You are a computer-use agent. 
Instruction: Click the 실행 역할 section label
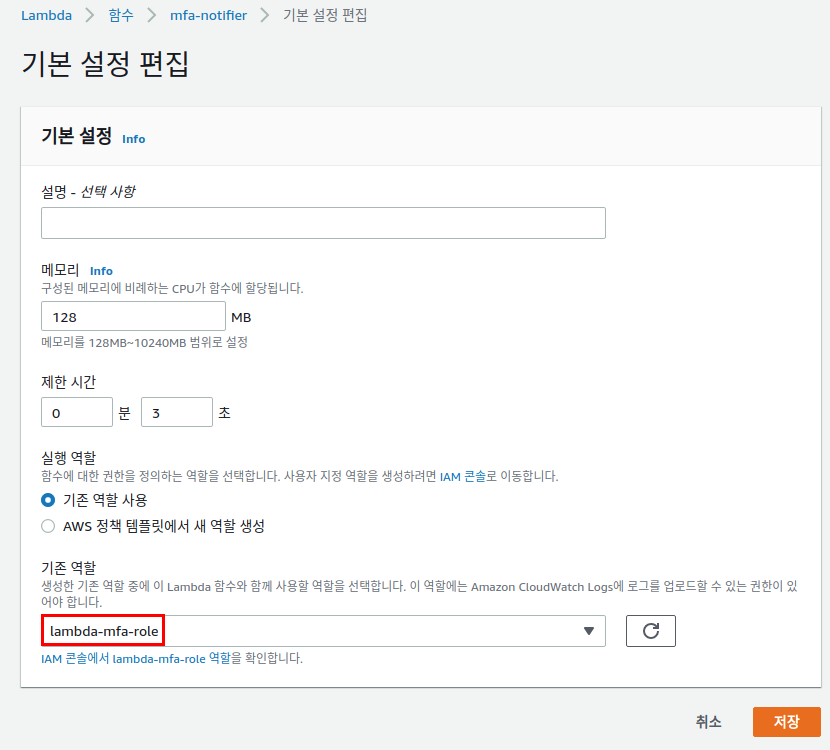click(68, 458)
